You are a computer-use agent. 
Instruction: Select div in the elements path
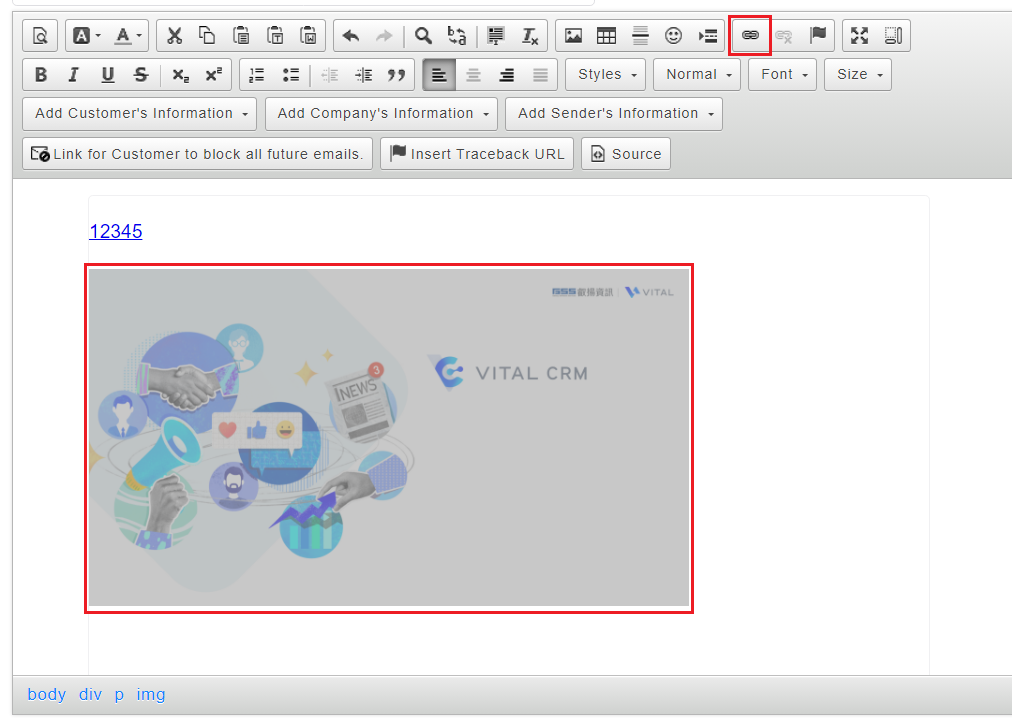[90, 694]
